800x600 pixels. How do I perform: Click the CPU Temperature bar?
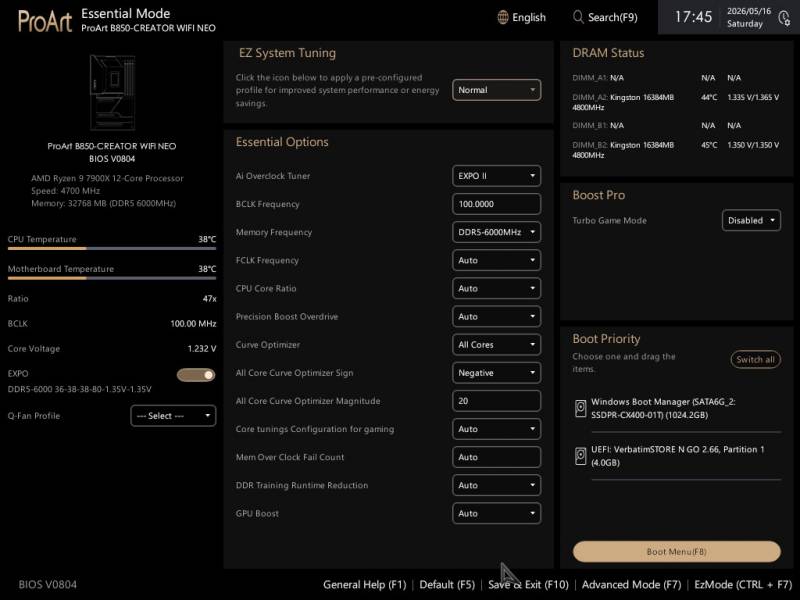click(112, 248)
